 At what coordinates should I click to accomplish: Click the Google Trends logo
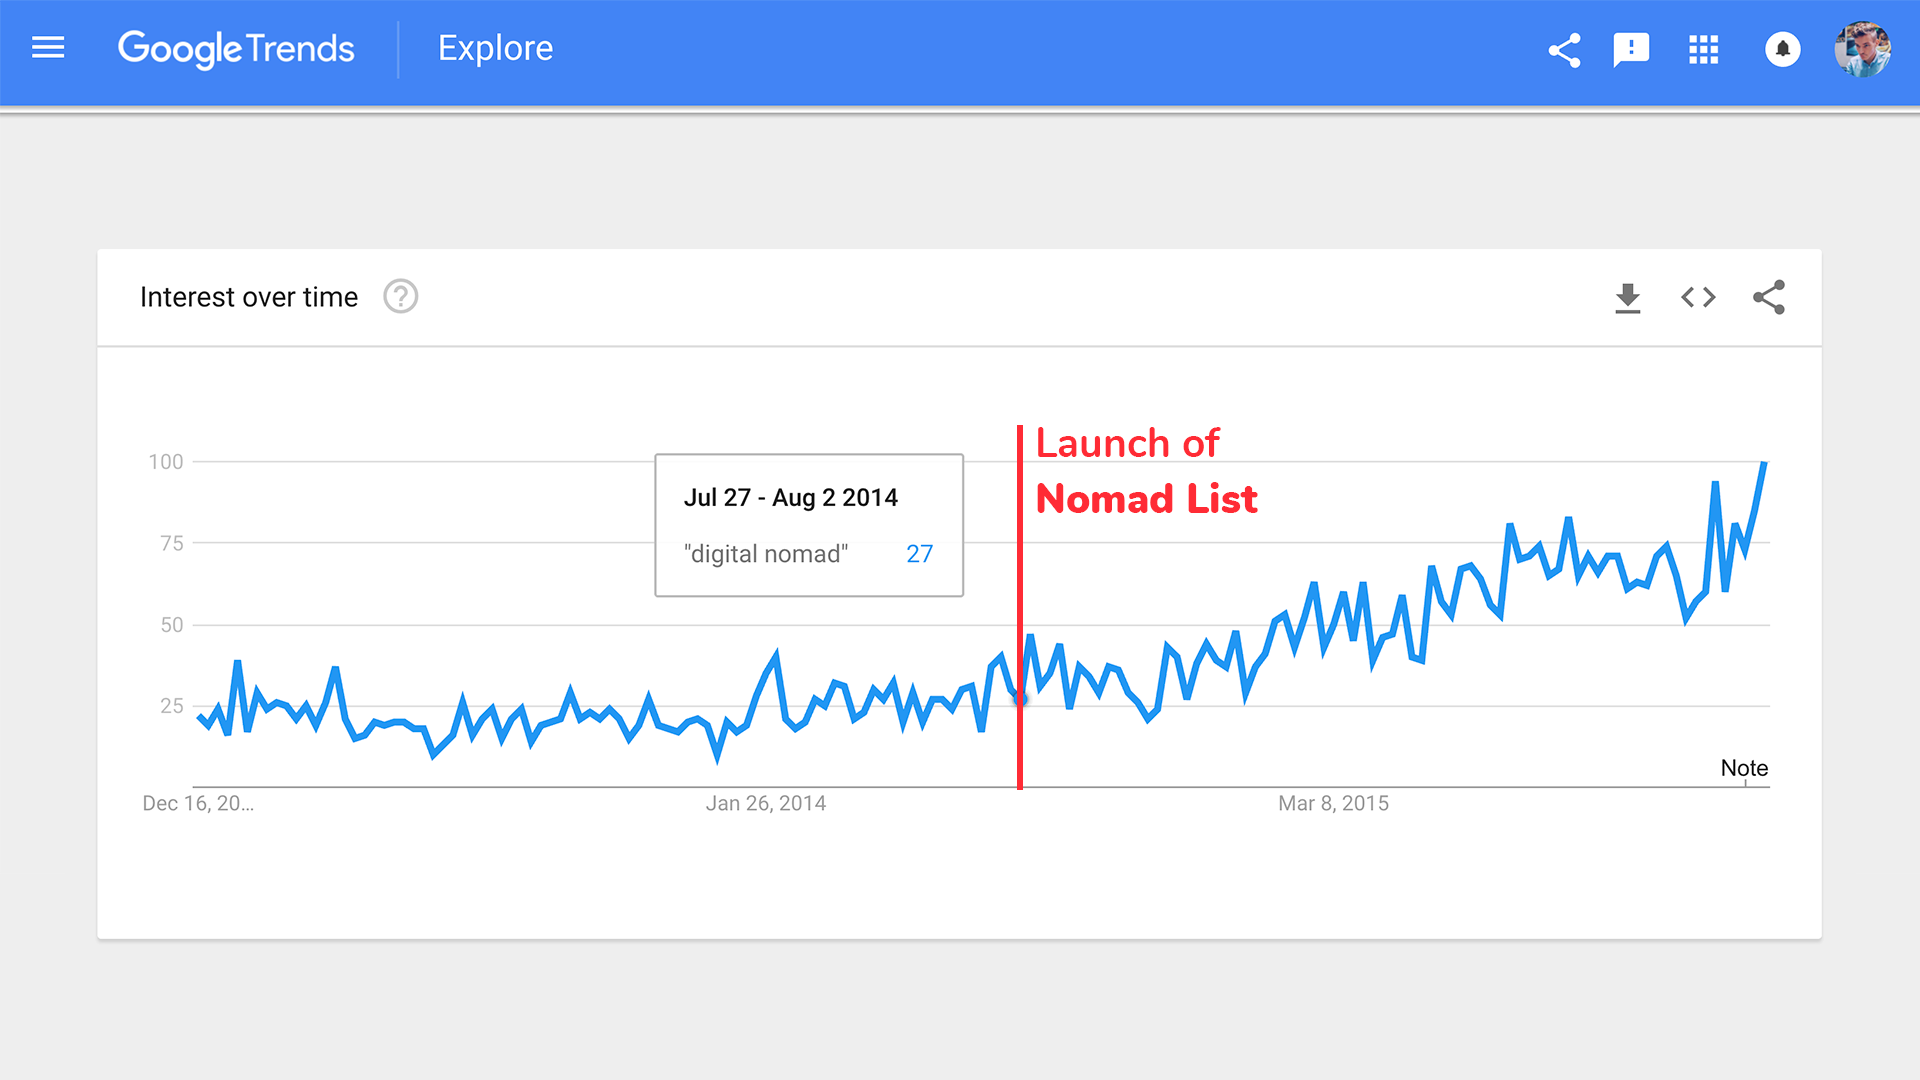(236, 48)
